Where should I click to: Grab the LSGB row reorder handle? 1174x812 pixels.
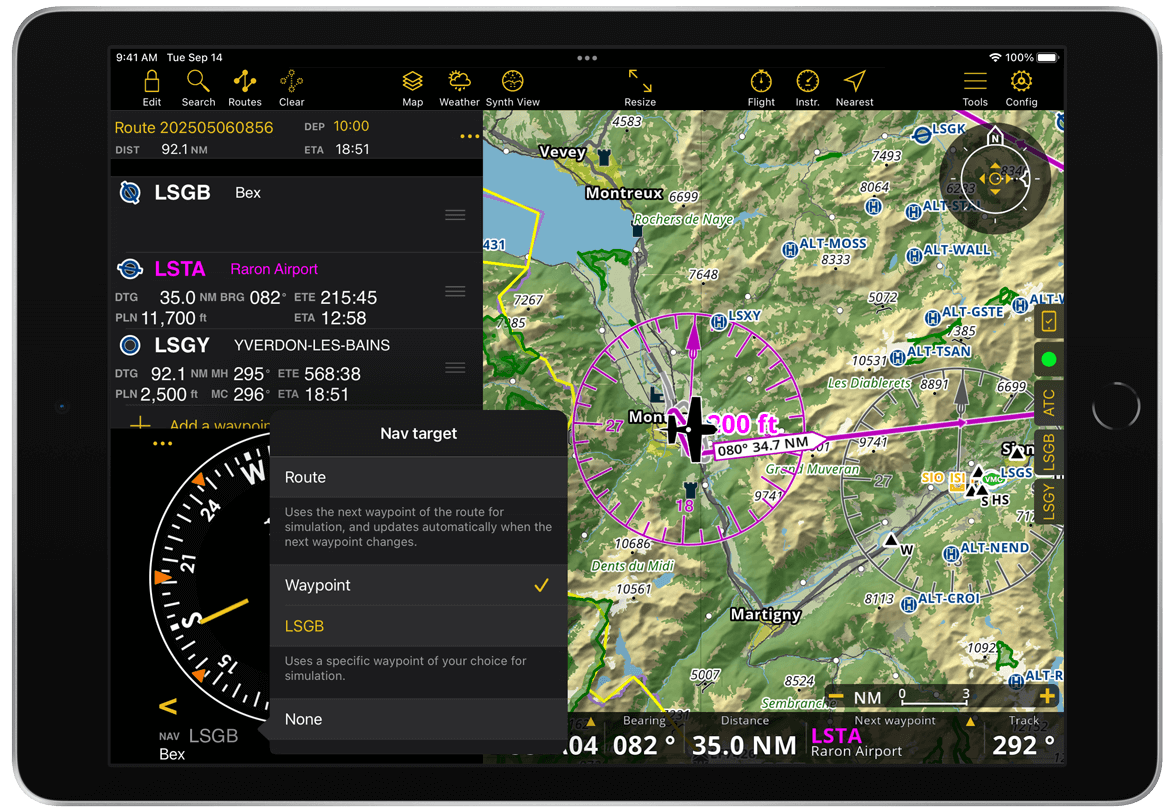(455, 215)
